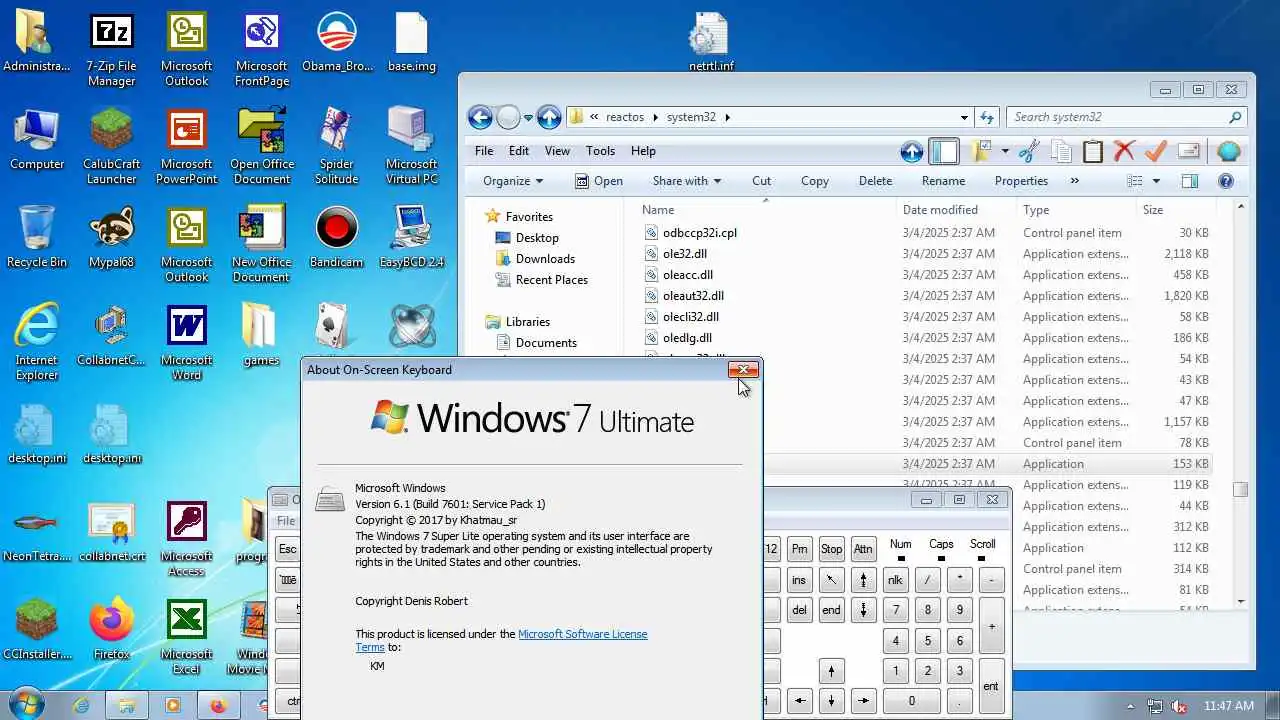This screenshot has height=720, width=1280.
Task: Click the clipboard Paste icon in toolbar
Action: 1093,152
